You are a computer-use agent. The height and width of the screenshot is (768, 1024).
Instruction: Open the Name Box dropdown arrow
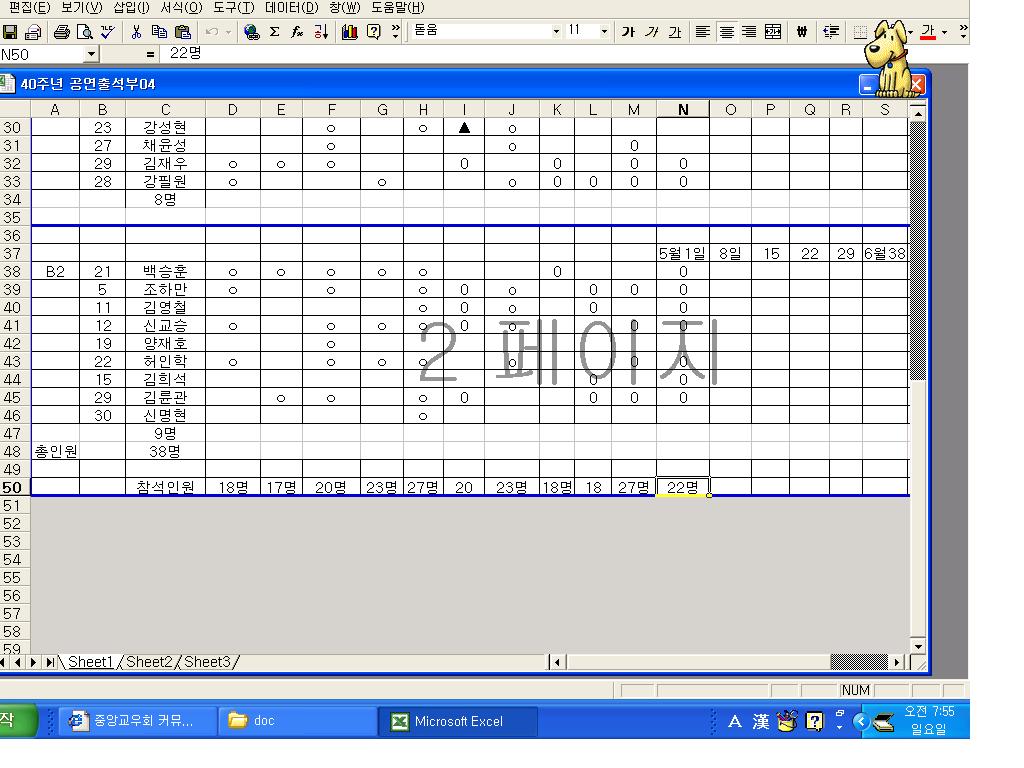pos(92,54)
